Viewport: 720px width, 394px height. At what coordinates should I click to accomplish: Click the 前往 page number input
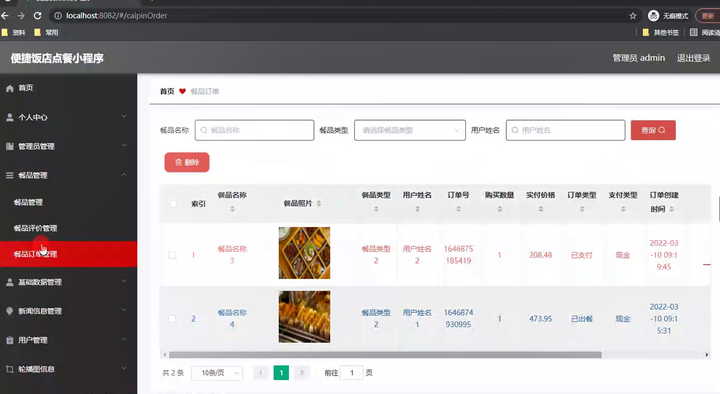click(351, 373)
